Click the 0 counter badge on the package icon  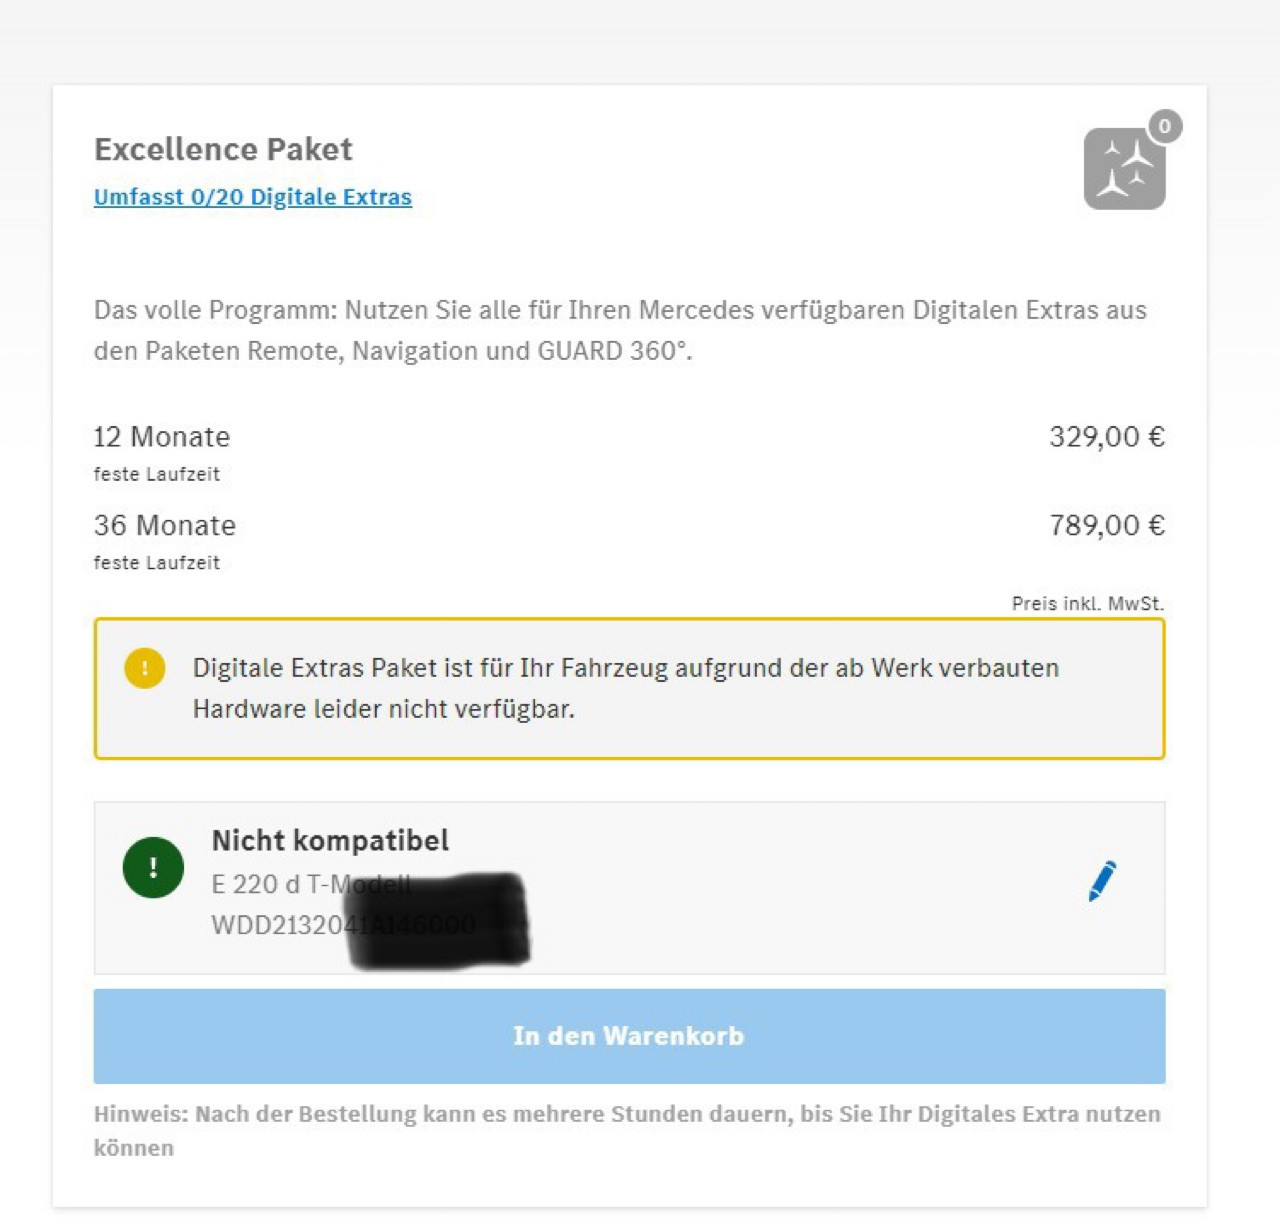click(1164, 127)
